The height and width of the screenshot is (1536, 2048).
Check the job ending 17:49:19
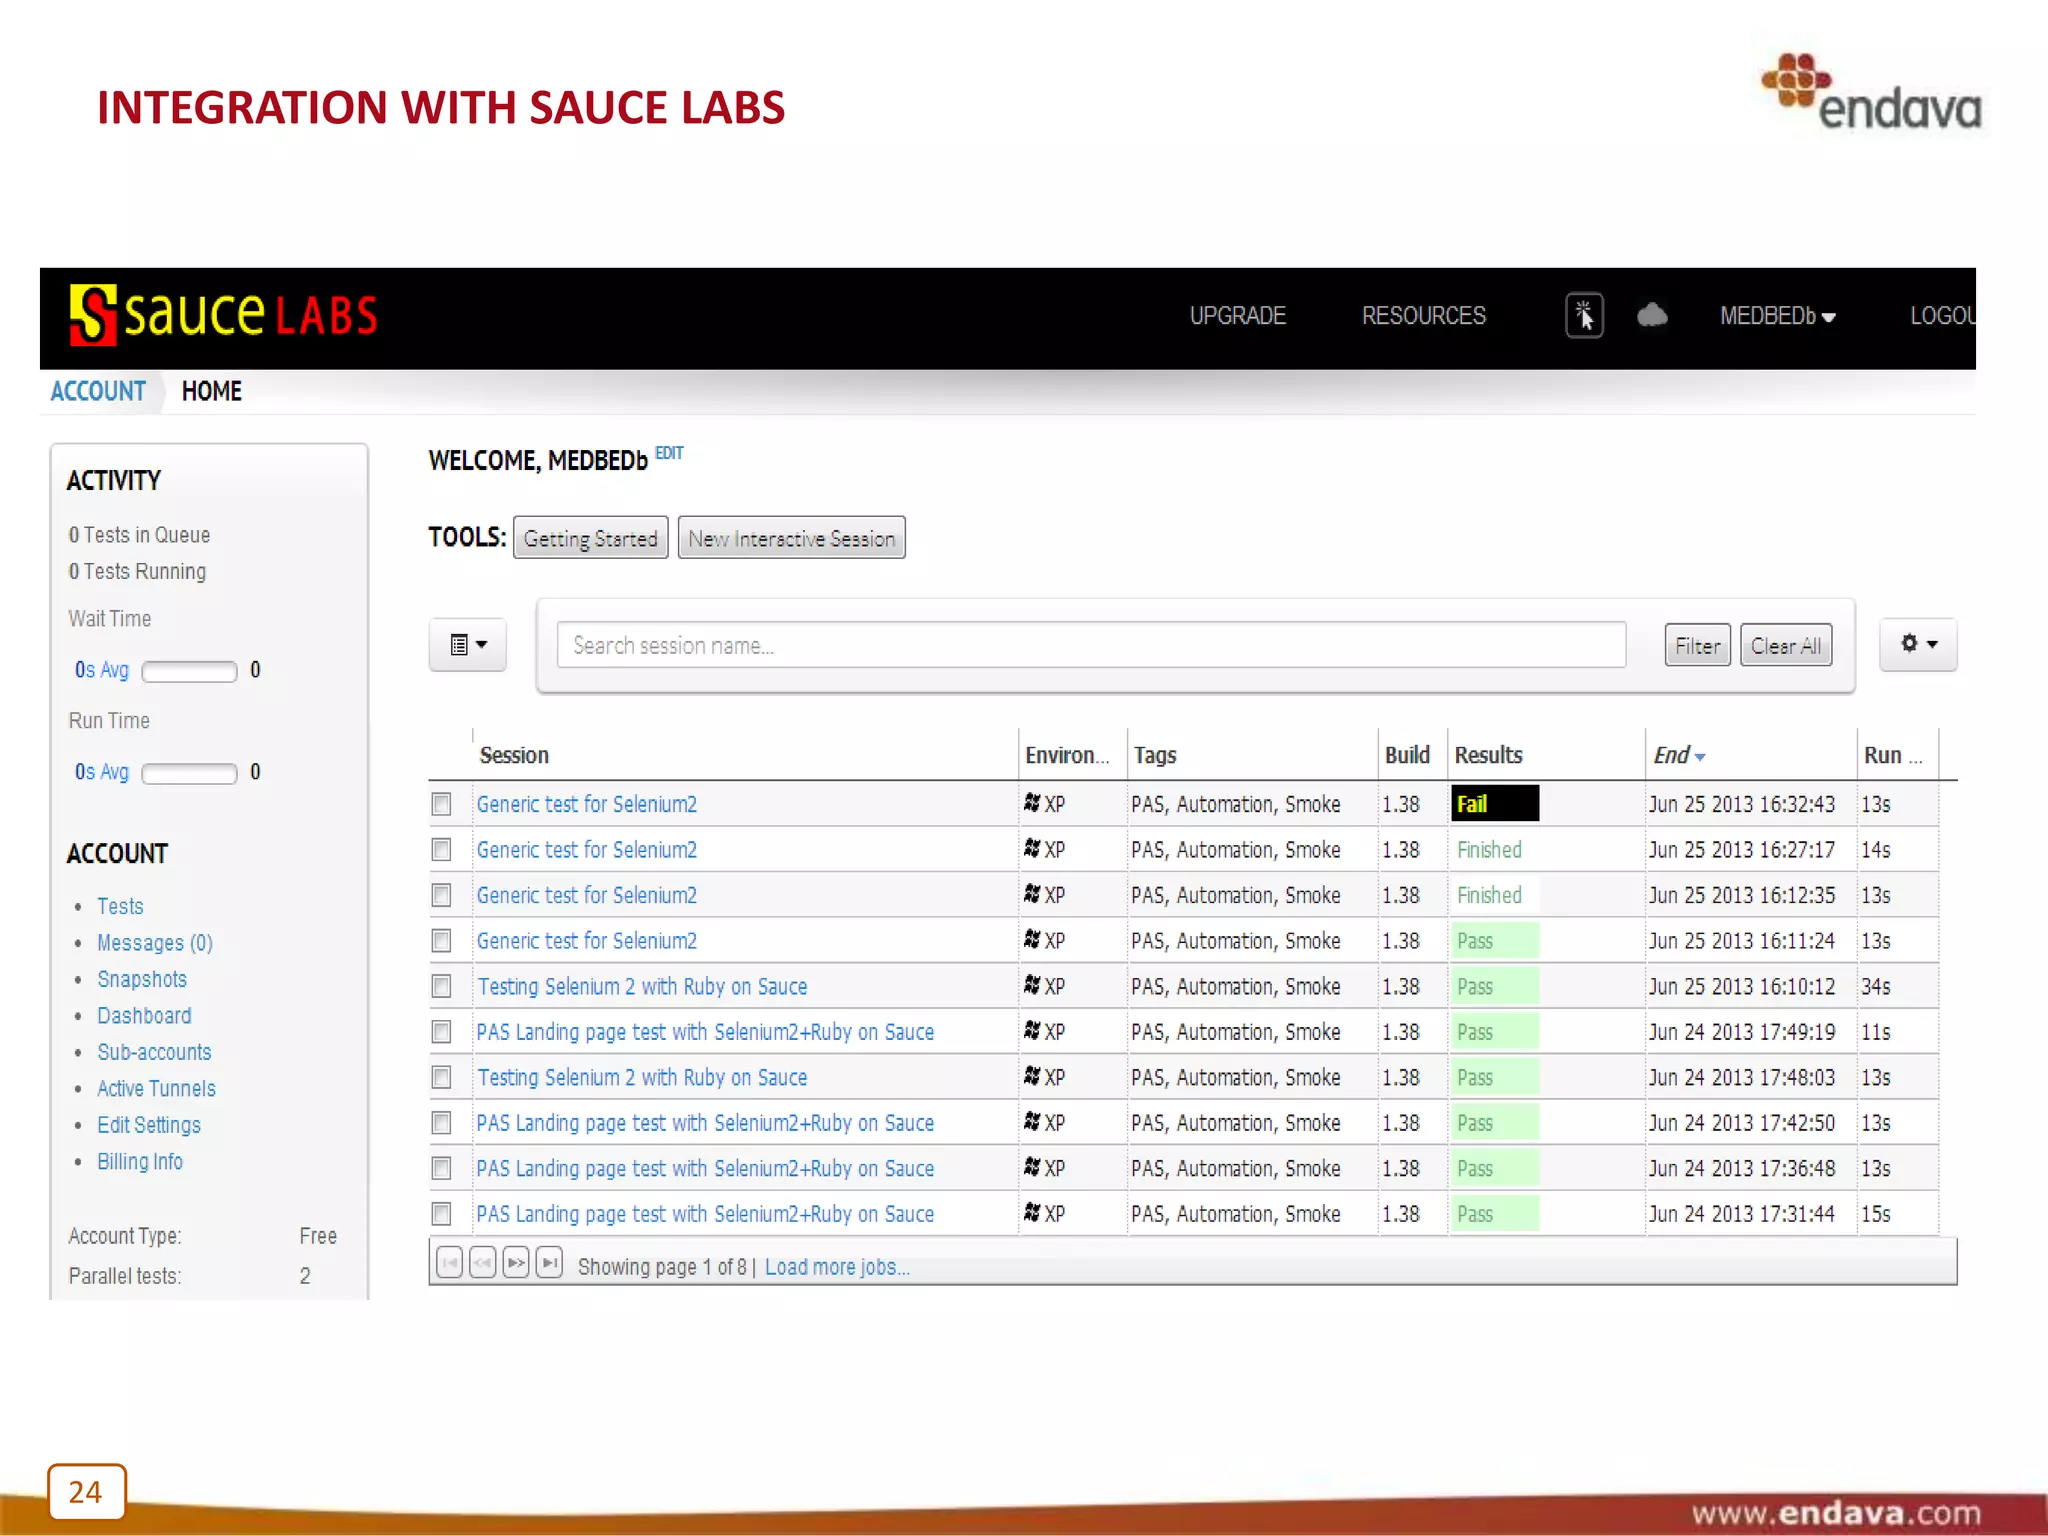(x=441, y=1032)
